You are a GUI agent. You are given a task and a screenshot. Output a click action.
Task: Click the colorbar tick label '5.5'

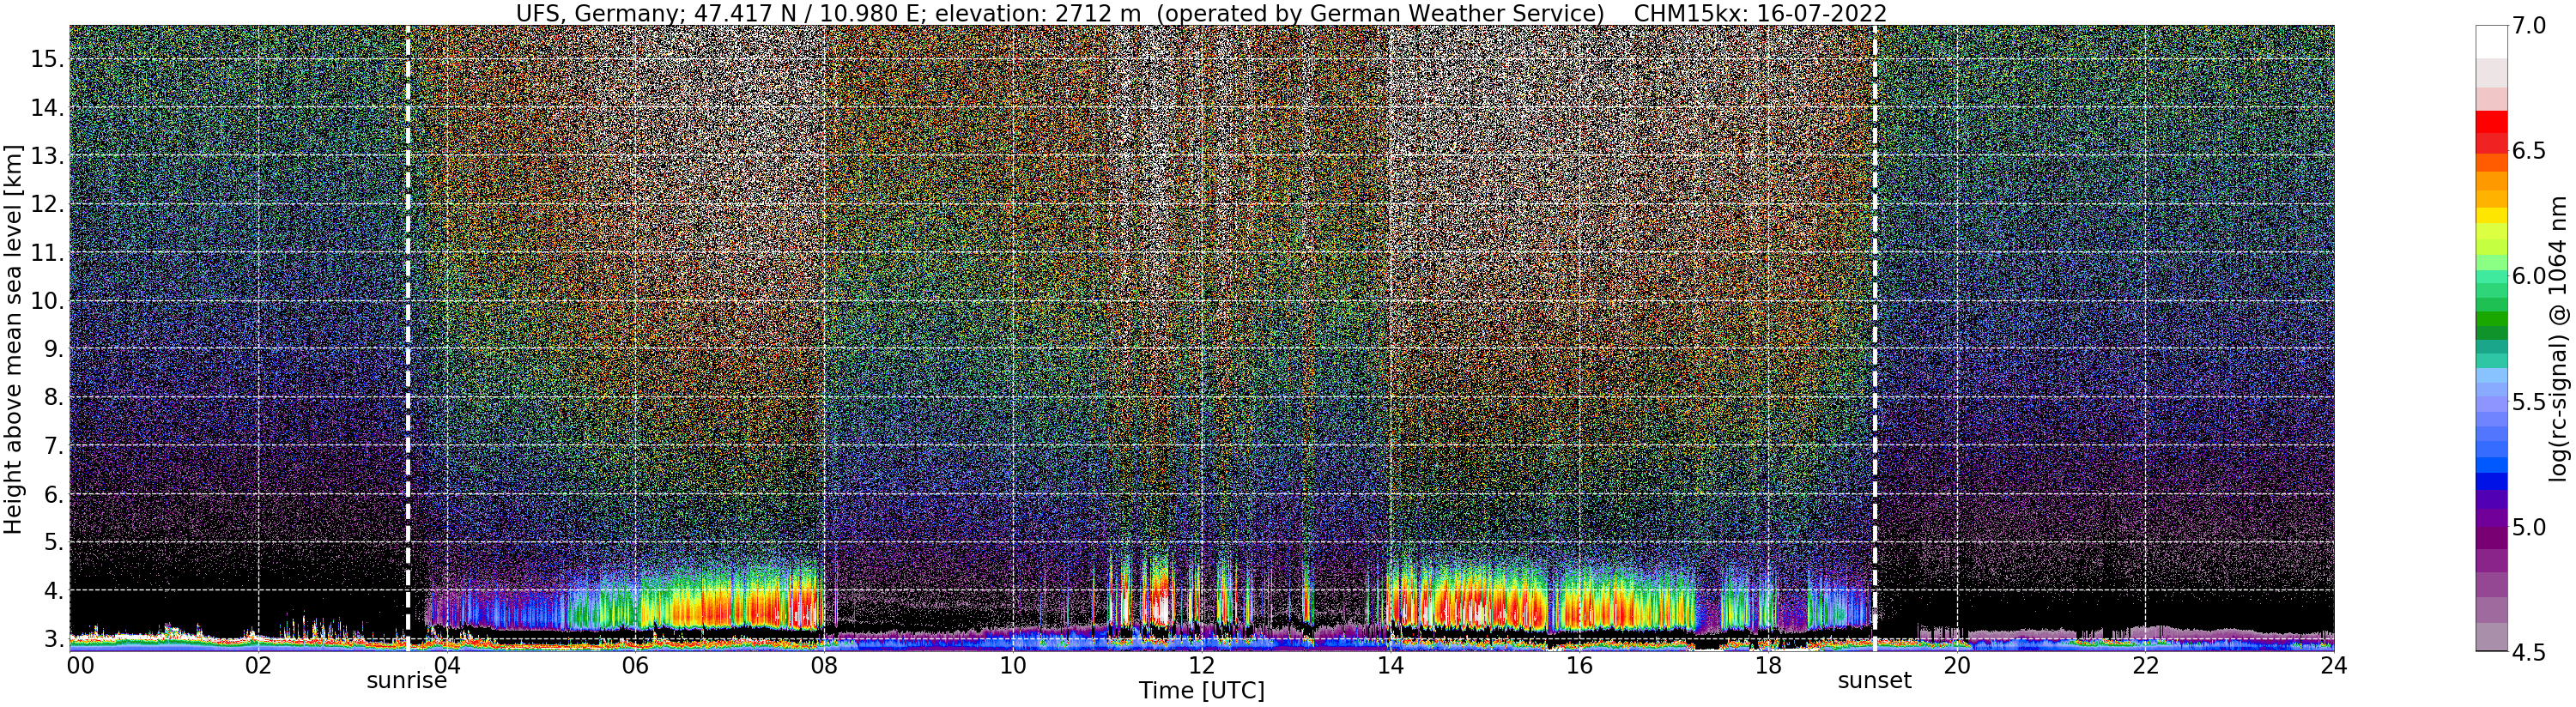click(2529, 401)
